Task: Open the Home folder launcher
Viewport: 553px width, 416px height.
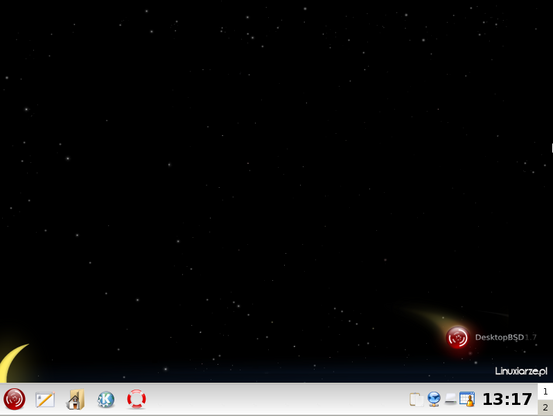Action: (x=75, y=399)
